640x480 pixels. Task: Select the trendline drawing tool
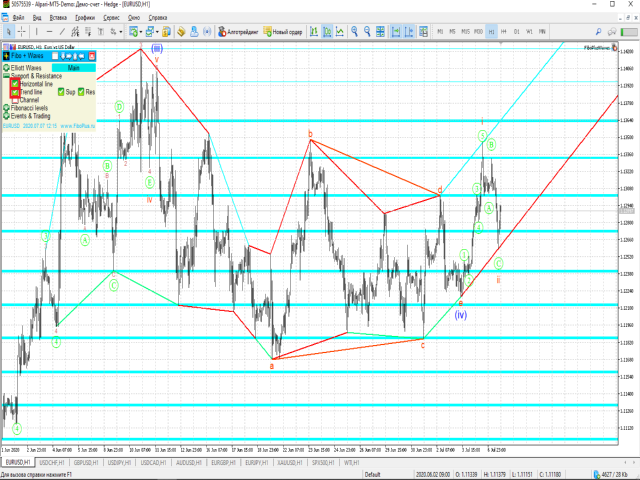click(x=62, y=31)
